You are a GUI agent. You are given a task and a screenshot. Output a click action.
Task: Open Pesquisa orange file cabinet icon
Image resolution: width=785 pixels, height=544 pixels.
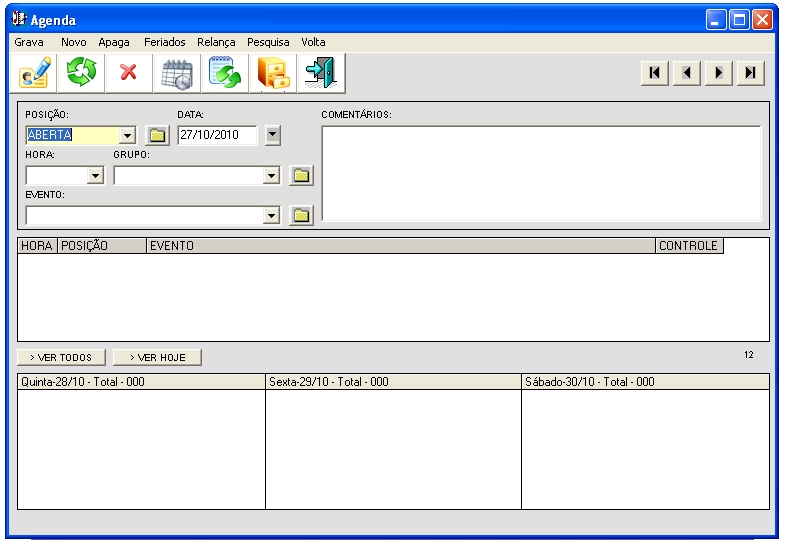[273, 73]
